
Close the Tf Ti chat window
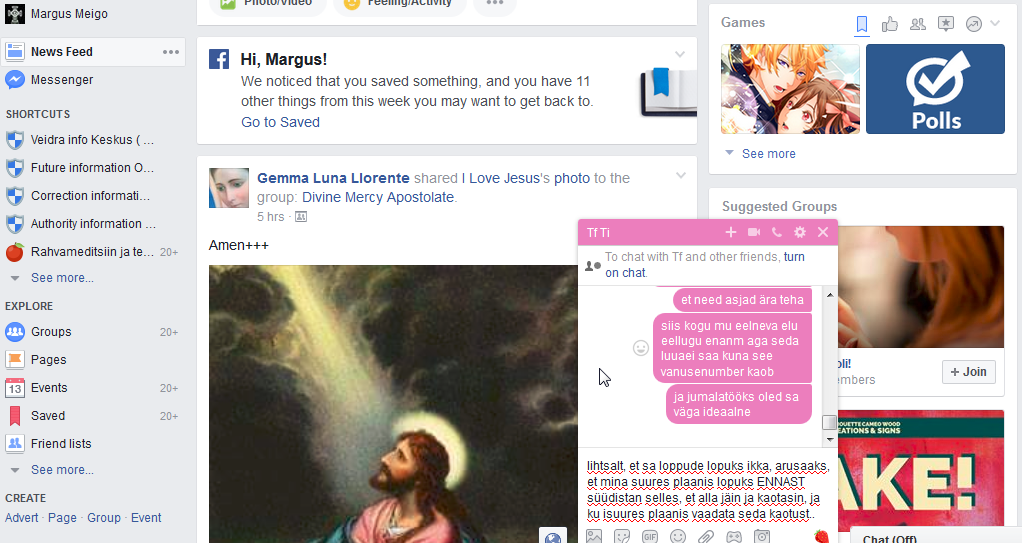[x=823, y=232]
